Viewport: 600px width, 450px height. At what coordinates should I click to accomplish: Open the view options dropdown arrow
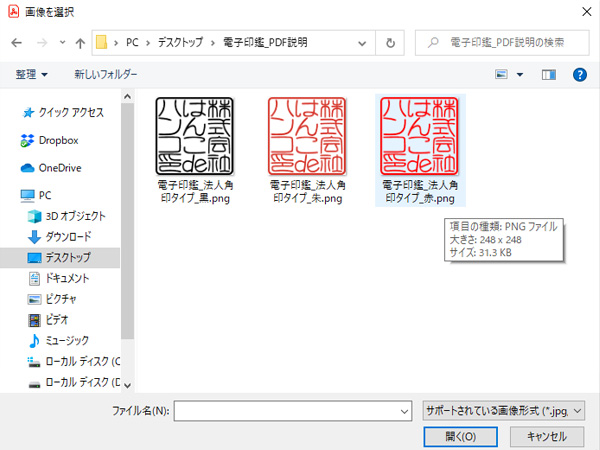click(520, 74)
